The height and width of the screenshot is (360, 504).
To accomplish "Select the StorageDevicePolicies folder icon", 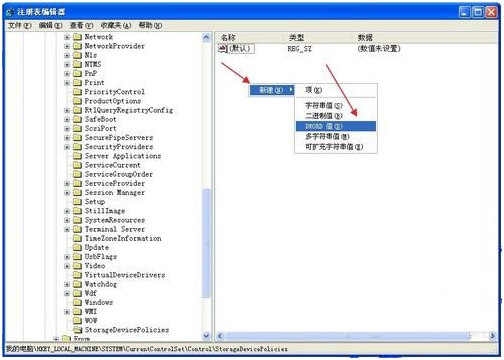I will (77, 330).
